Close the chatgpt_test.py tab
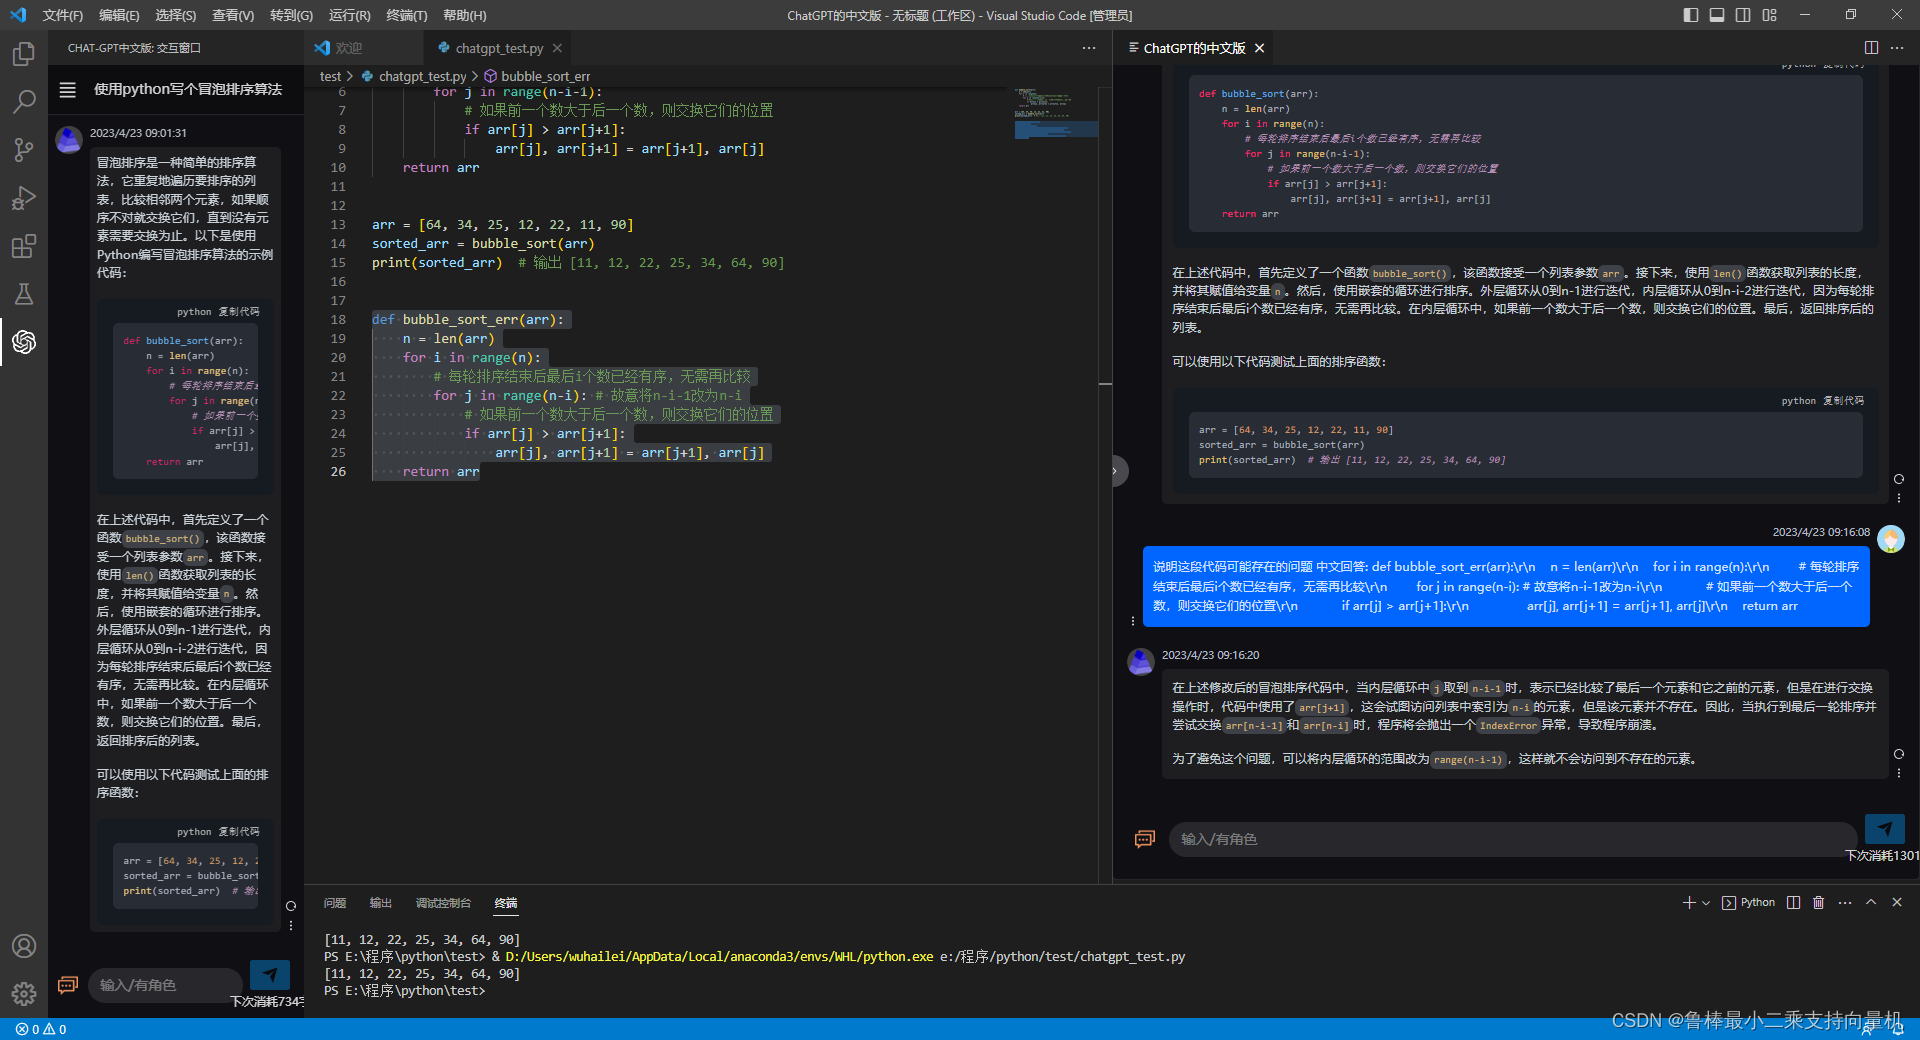1920x1040 pixels. (557, 48)
